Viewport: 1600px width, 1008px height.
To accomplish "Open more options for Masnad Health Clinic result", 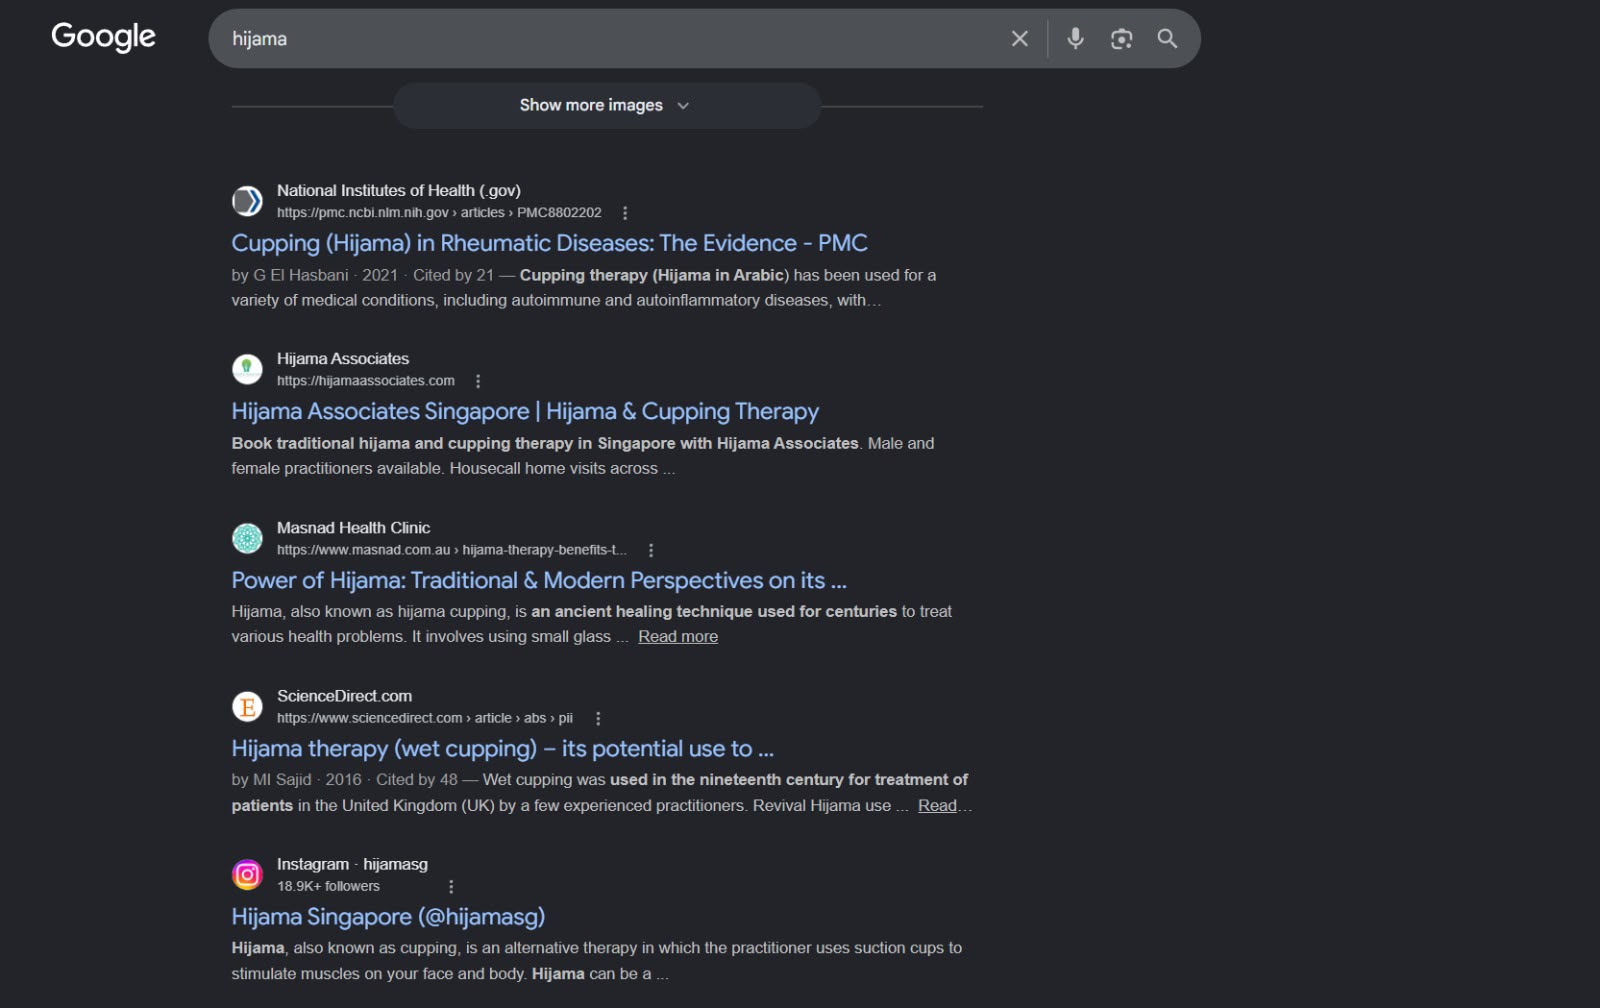I will (x=651, y=550).
